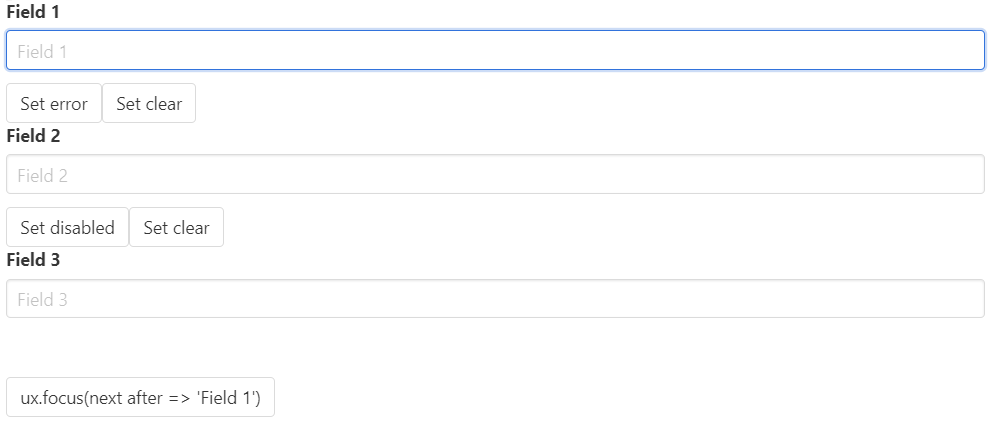Click the Field 1 text input

pyautogui.click(x=495, y=51)
